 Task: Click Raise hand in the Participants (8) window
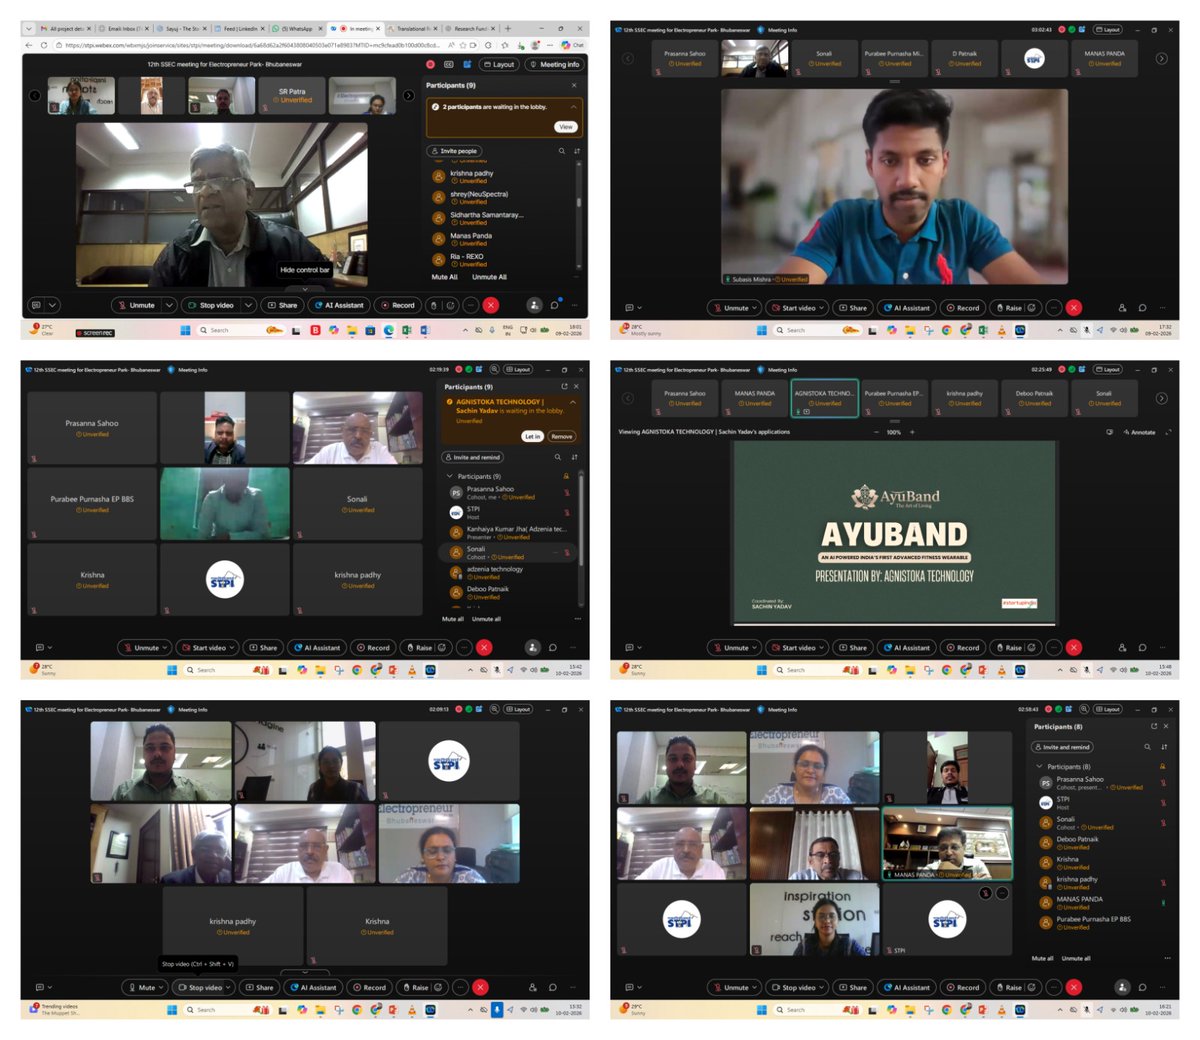tap(1009, 987)
